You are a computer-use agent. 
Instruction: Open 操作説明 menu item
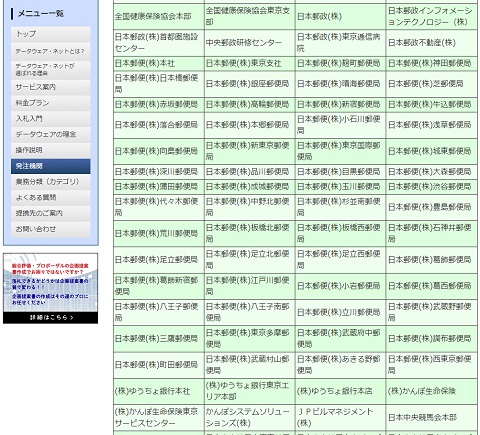point(50,150)
